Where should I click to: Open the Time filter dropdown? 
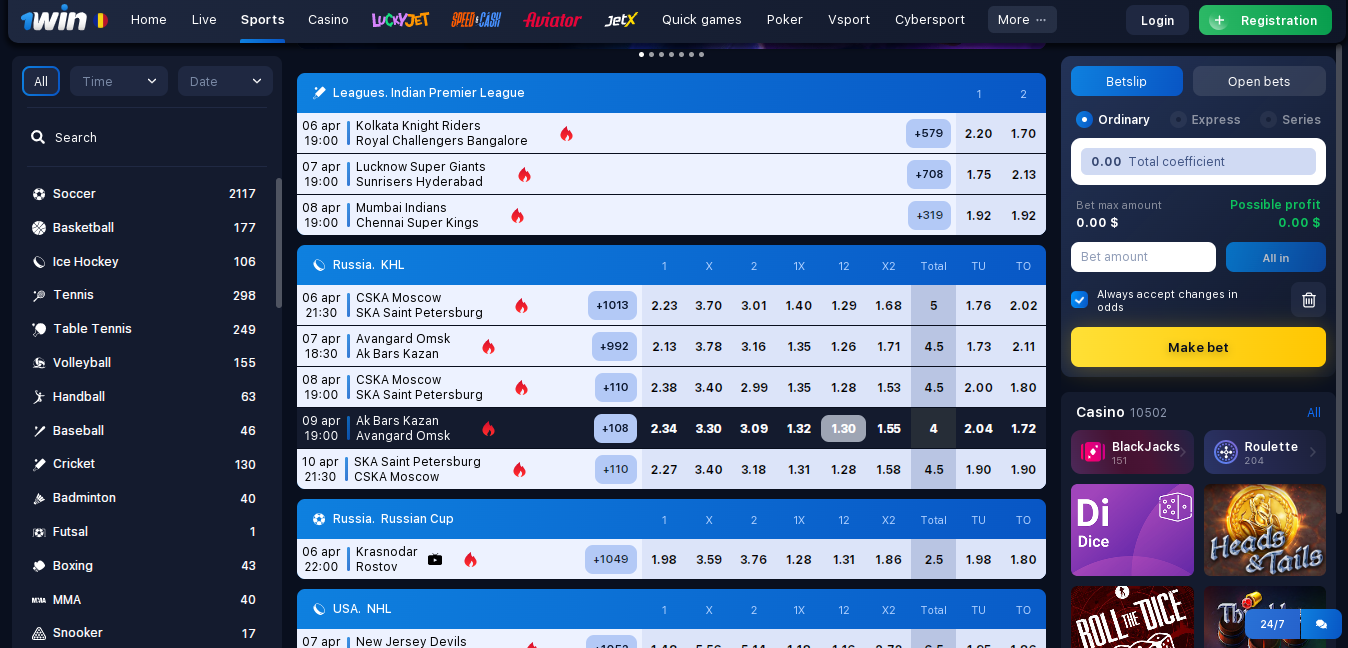pyautogui.click(x=119, y=81)
